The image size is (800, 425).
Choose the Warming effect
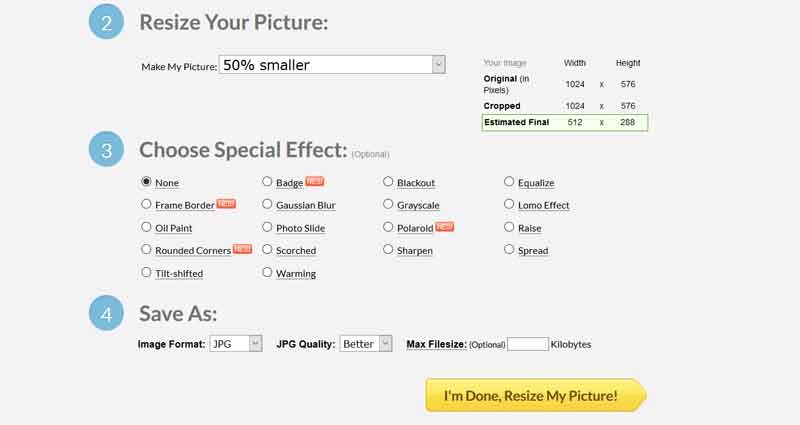click(x=267, y=272)
